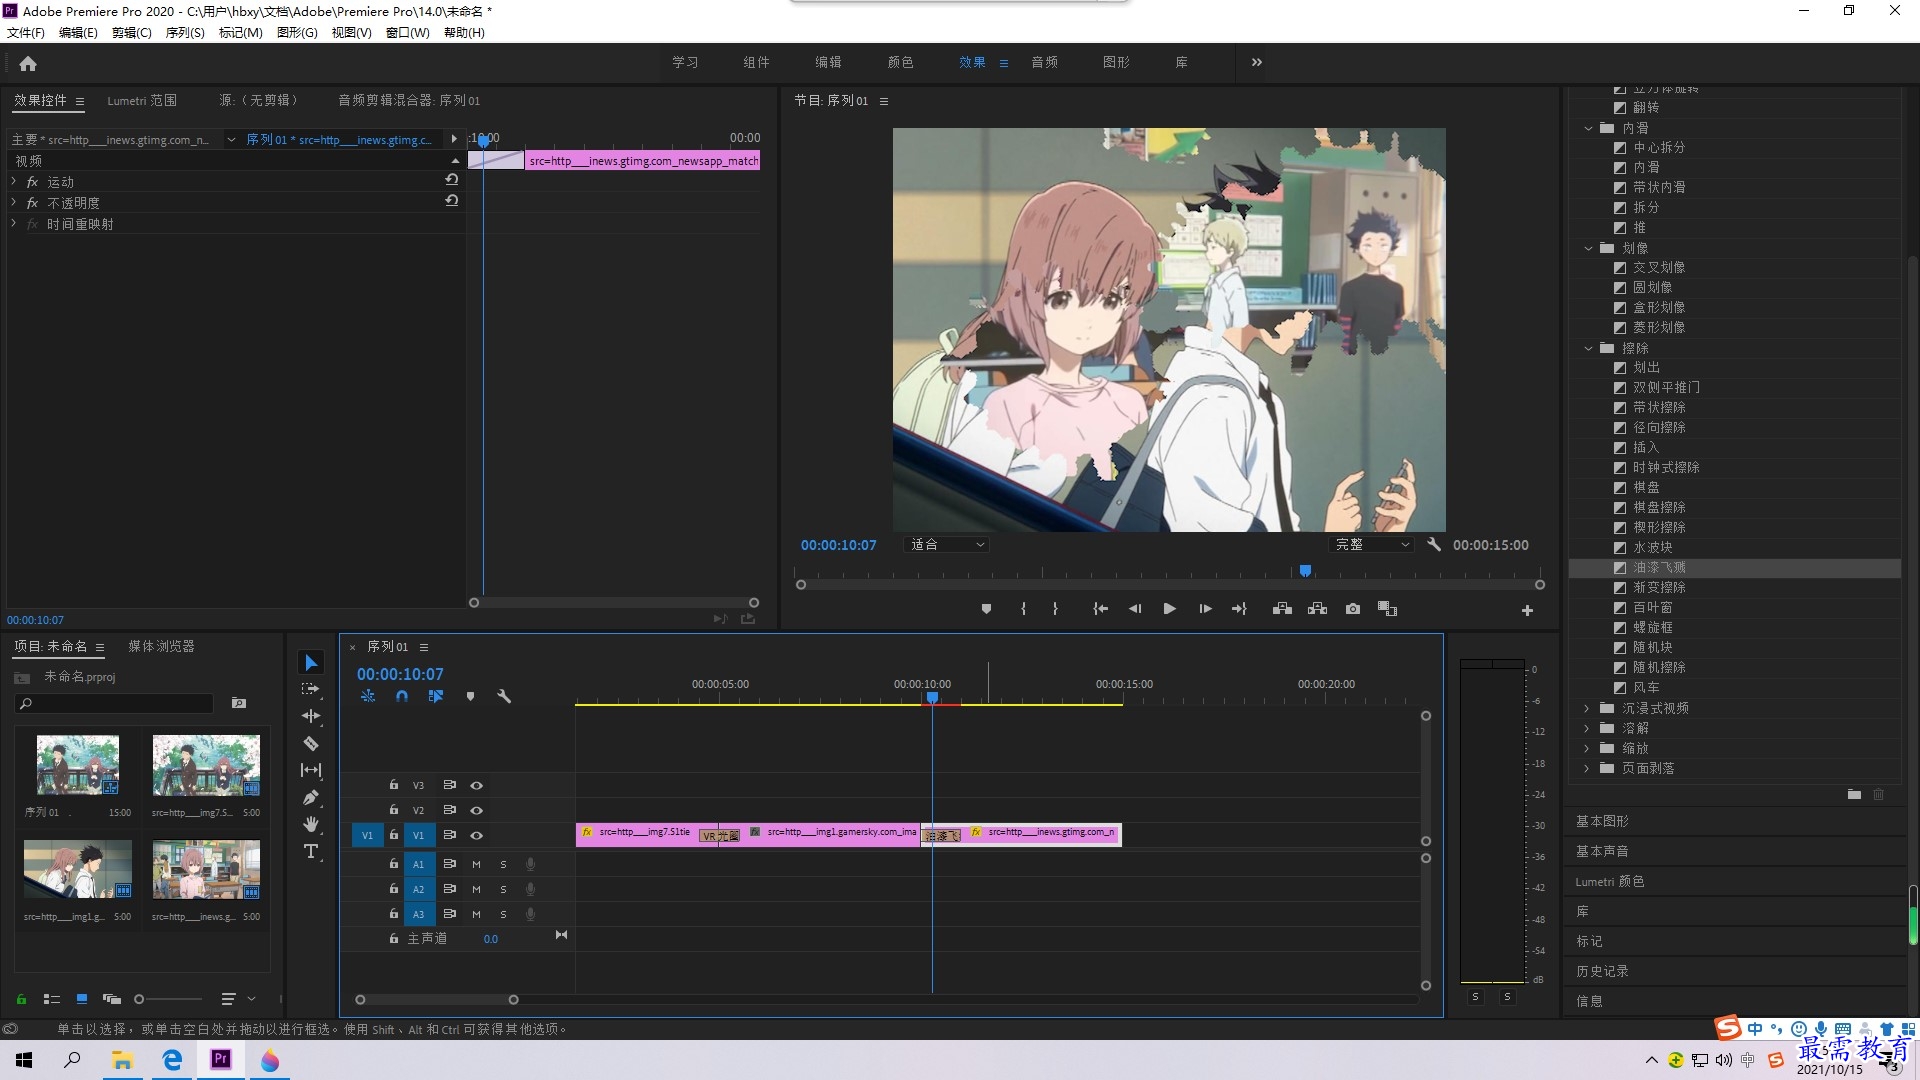
Task: Switch Project panel to list view
Action: tap(52, 999)
